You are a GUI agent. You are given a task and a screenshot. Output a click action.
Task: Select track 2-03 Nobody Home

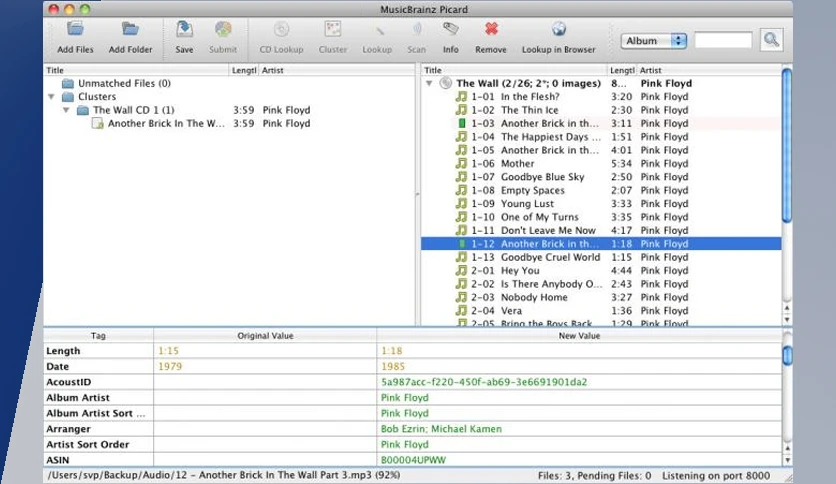pyautogui.click(x=601, y=297)
